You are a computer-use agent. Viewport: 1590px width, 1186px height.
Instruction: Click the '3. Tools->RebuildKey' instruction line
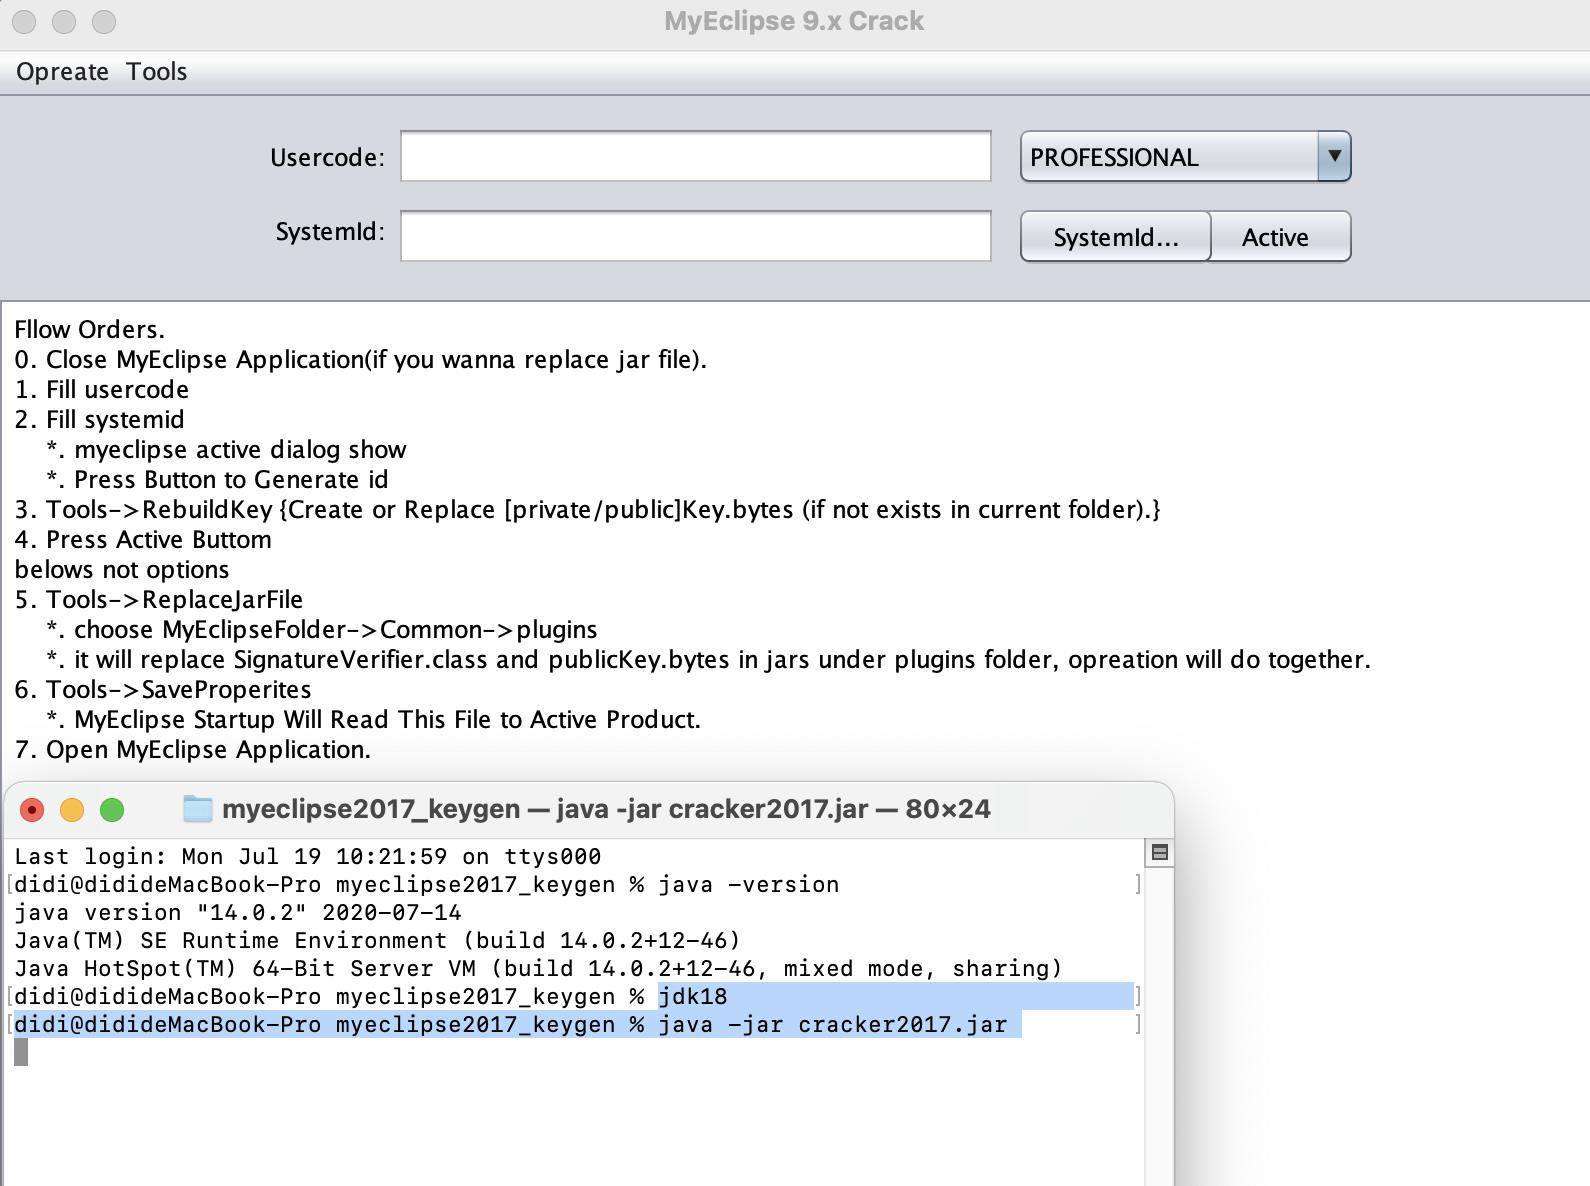pyautogui.click(x=588, y=509)
